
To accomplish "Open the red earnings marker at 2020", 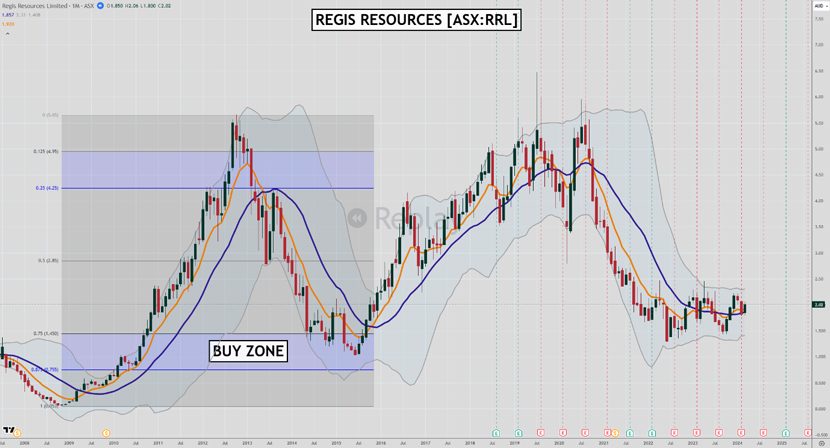I will point(563,433).
